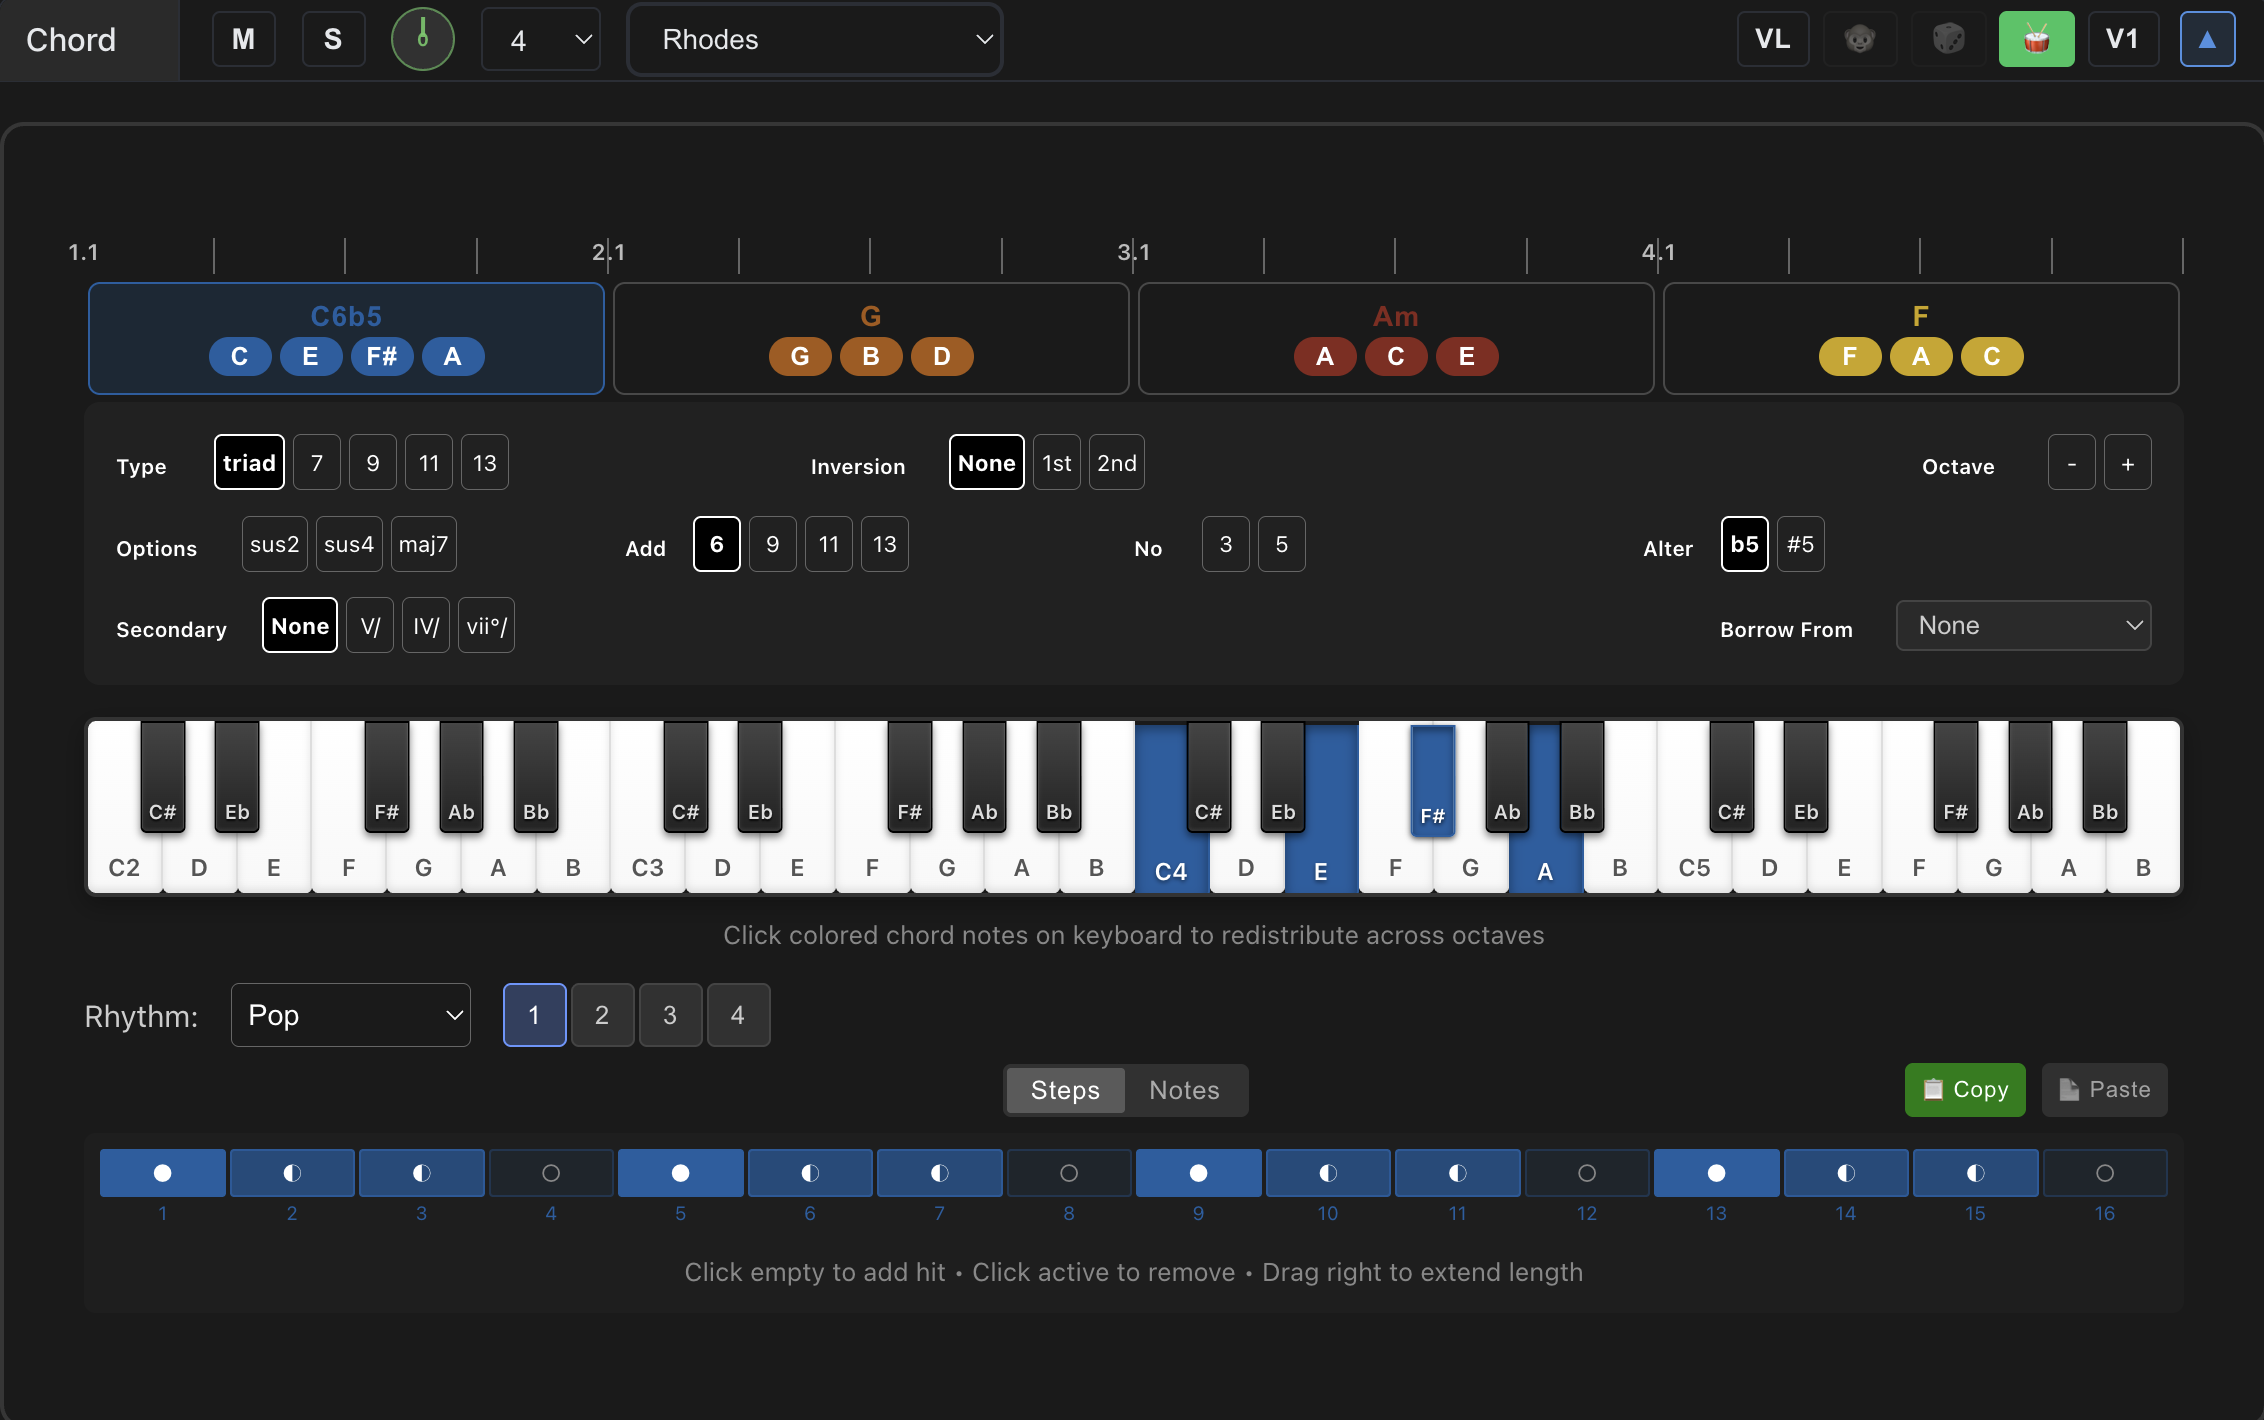Enable sus4 chord option
The width and height of the screenshot is (2264, 1420).
(x=349, y=544)
